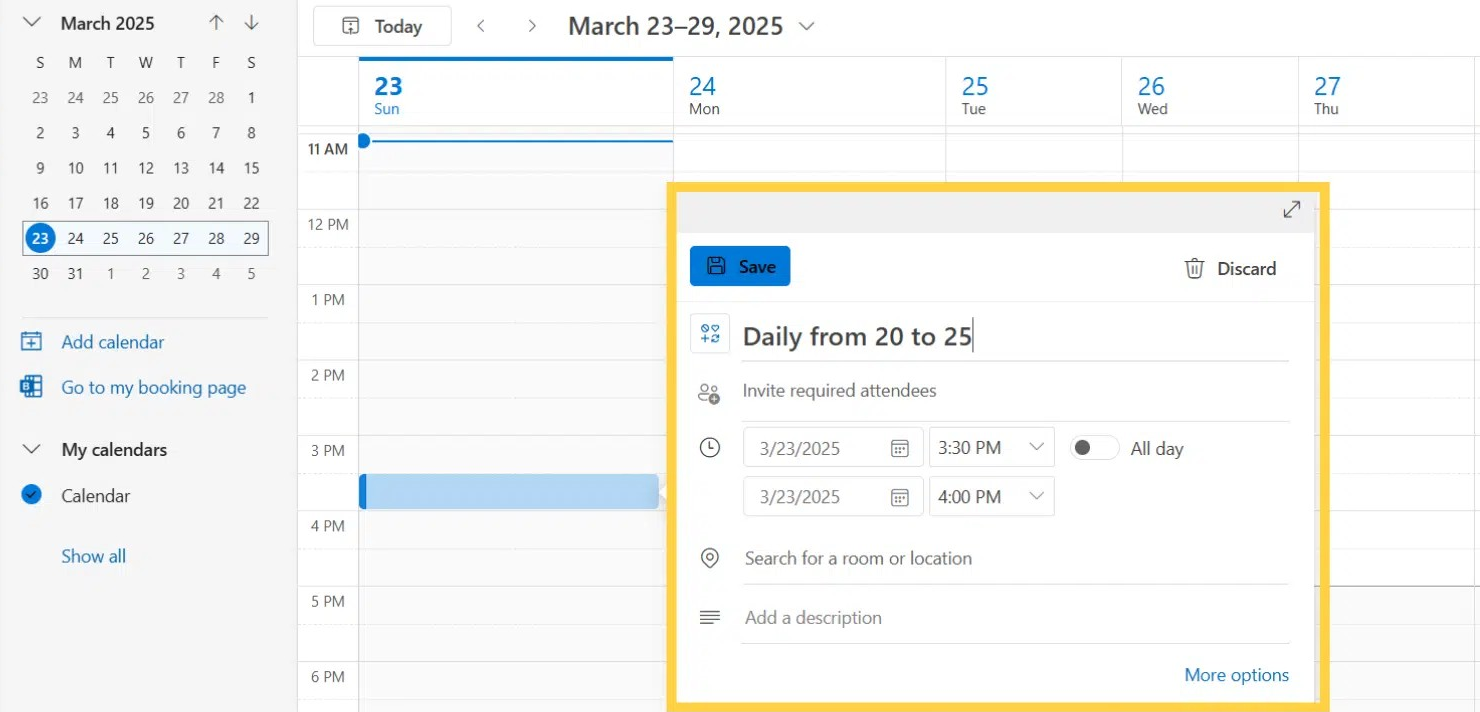Discard the event draft
The height and width of the screenshot is (712, 1480).
coord(1230,268)
